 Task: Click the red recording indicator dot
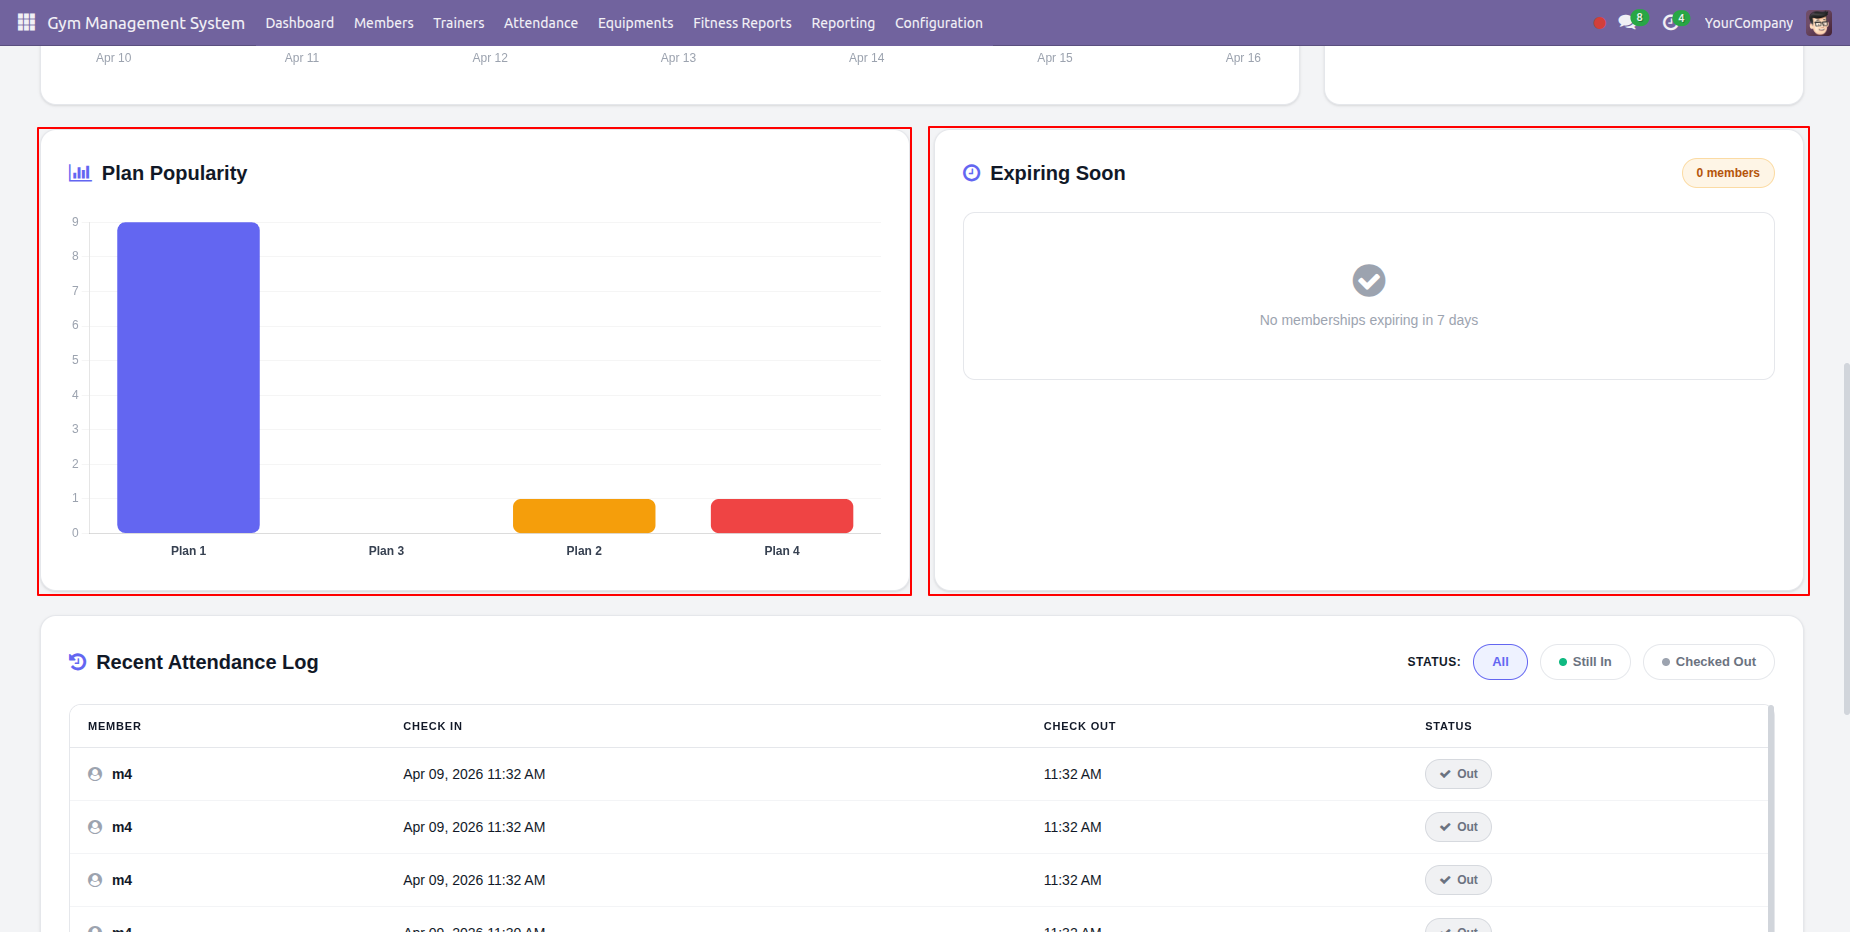1599,23
